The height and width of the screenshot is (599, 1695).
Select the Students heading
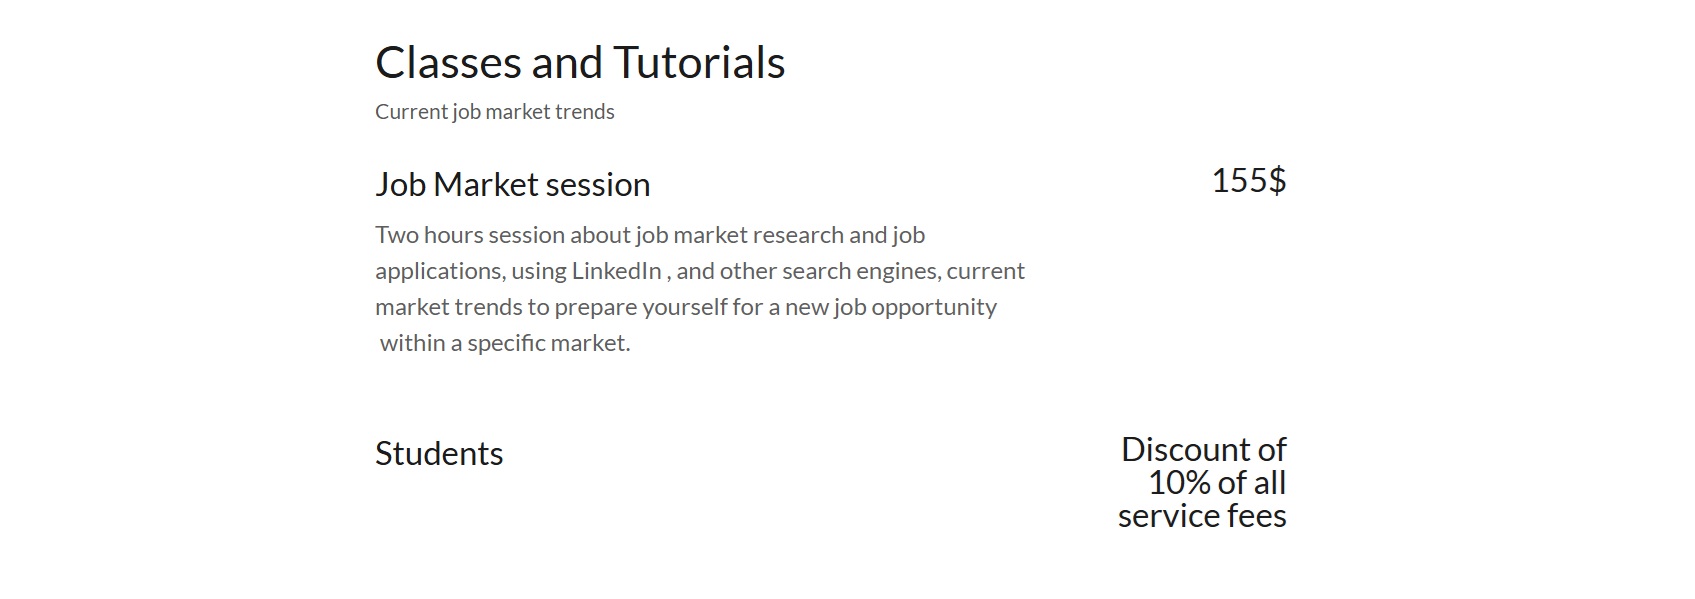point(439,454)
